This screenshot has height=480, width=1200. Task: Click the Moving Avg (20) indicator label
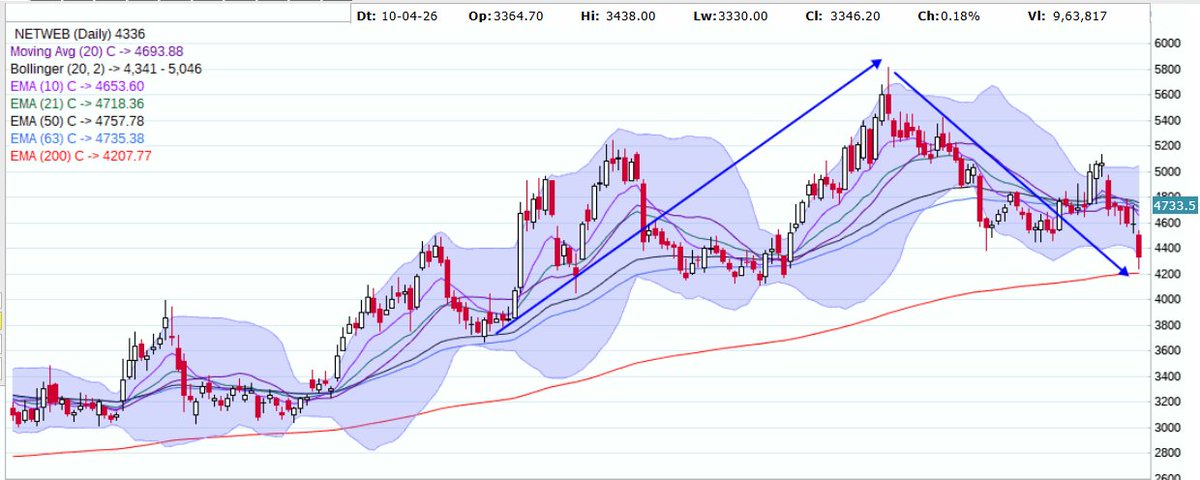(96, 51)
